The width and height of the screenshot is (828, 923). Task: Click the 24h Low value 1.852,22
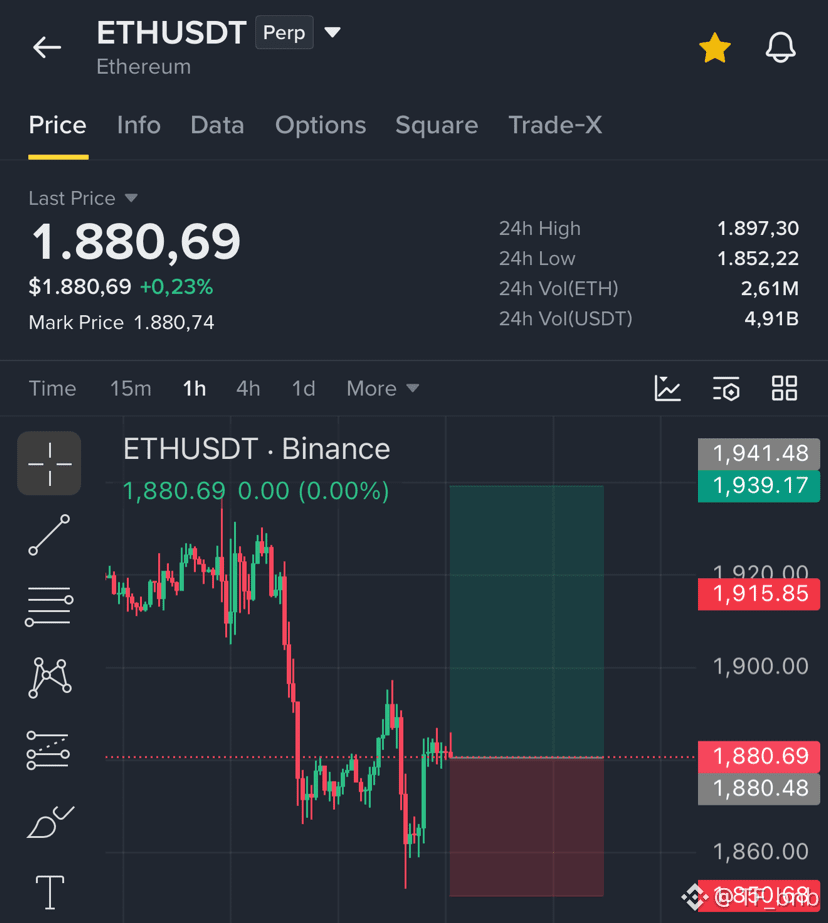758,258
